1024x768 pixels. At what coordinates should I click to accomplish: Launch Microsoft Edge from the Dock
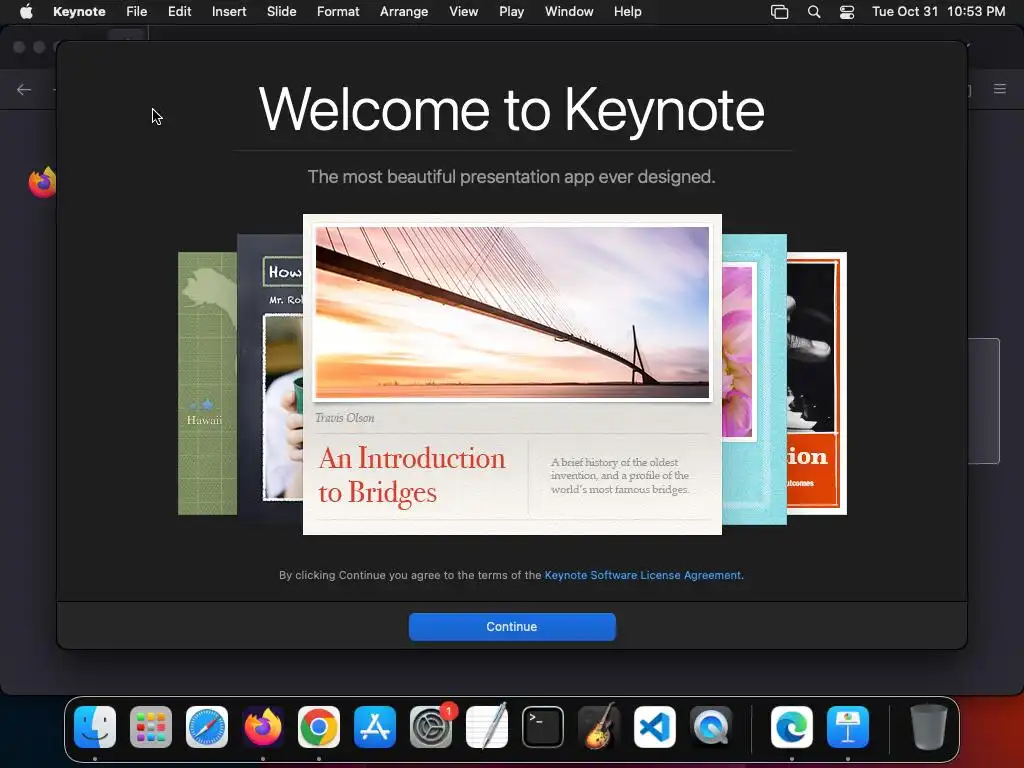pyautogui.click(x=792, y=727)
